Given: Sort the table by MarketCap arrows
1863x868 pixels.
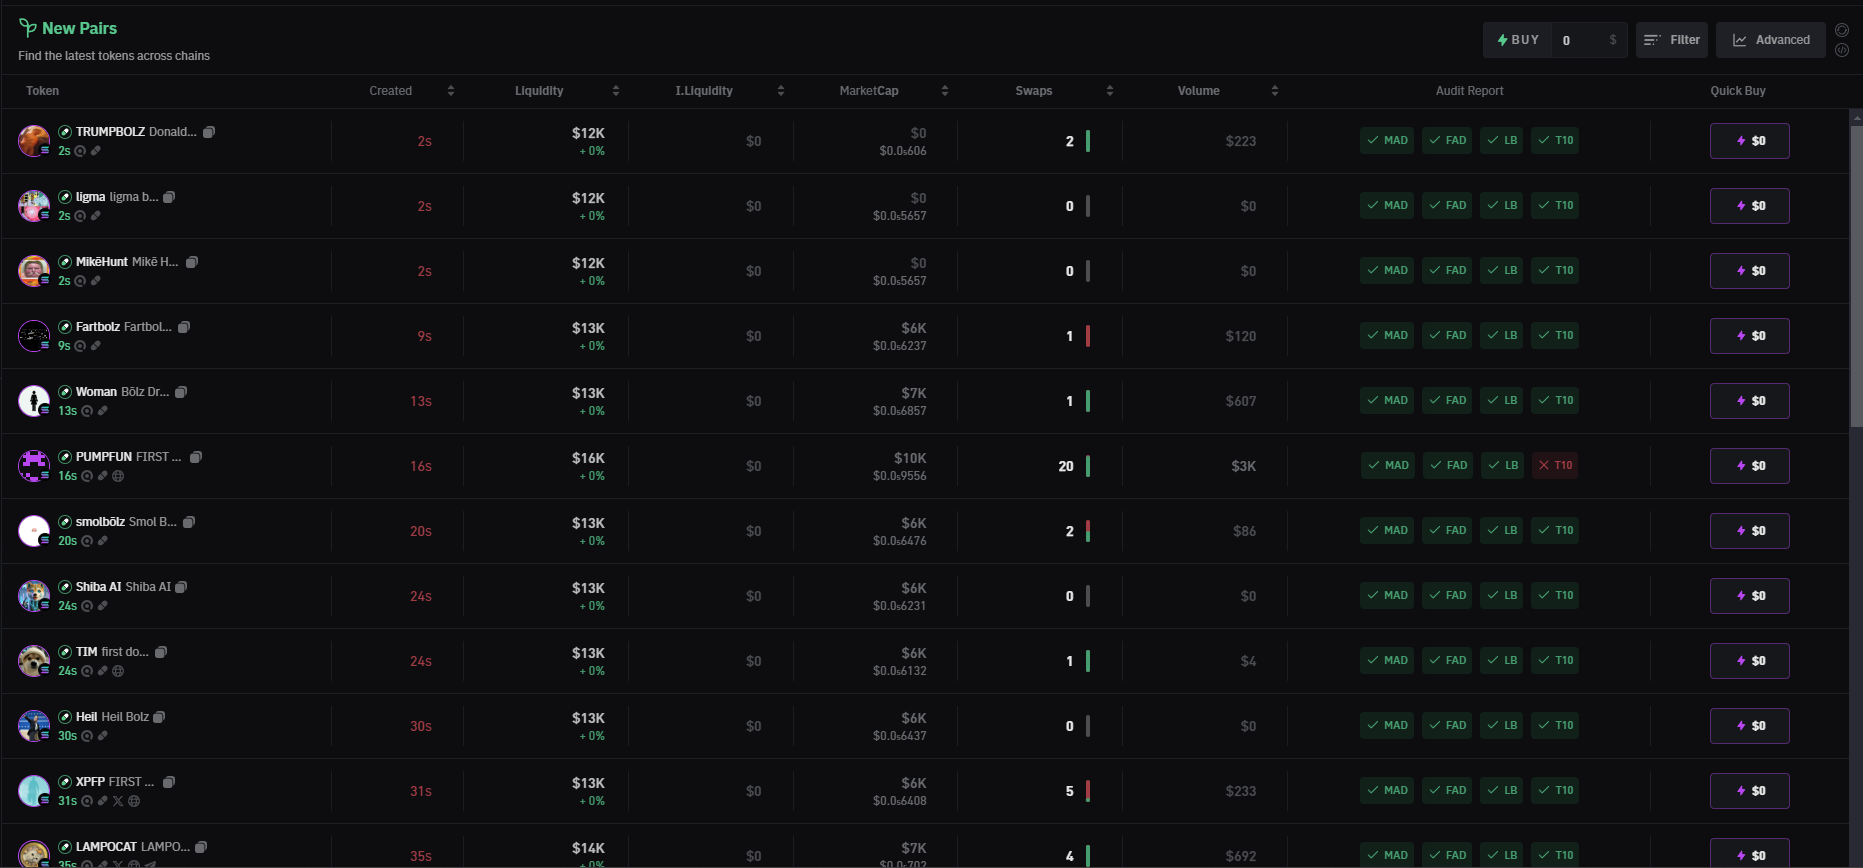Looking at the screenshot, I should pyautogui.click(x=944, y=91).
